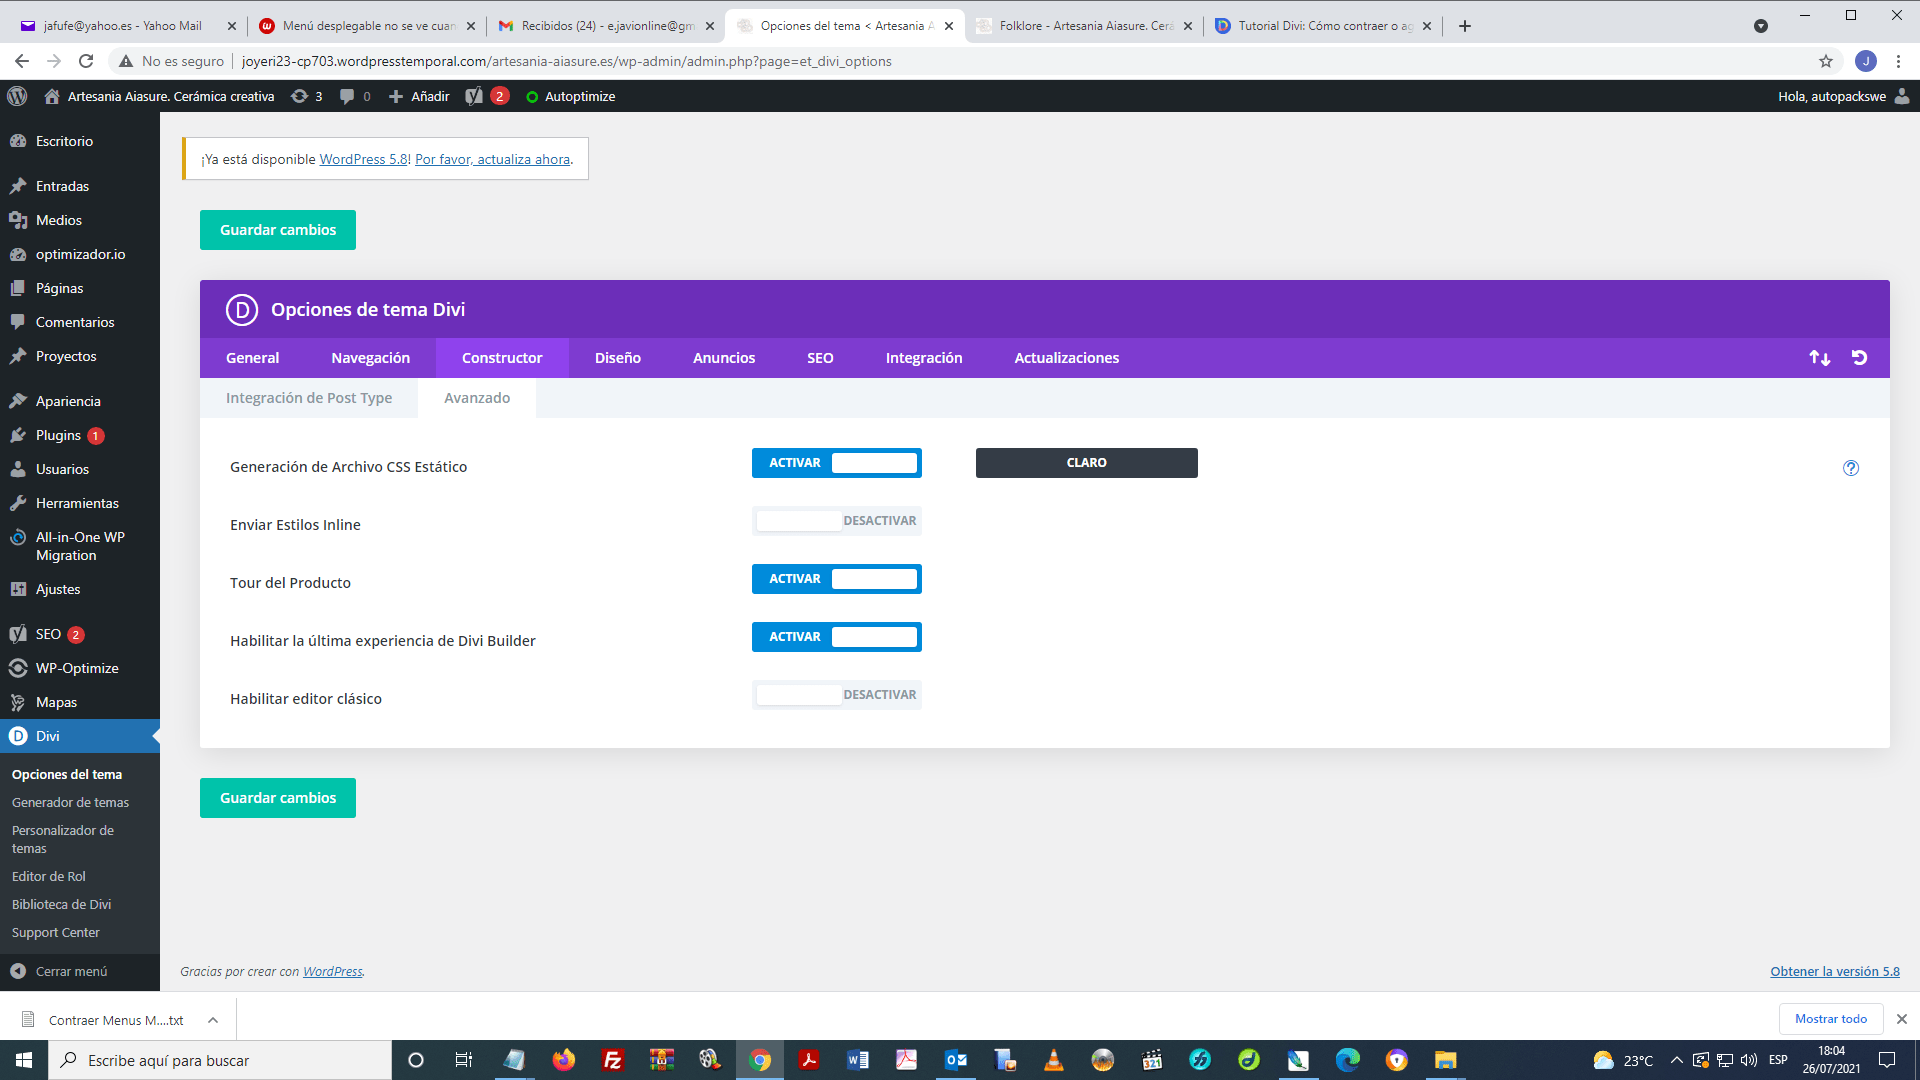Open Generador de temas submenu item
The image size is (1920, 1080).
click(70, 802)
